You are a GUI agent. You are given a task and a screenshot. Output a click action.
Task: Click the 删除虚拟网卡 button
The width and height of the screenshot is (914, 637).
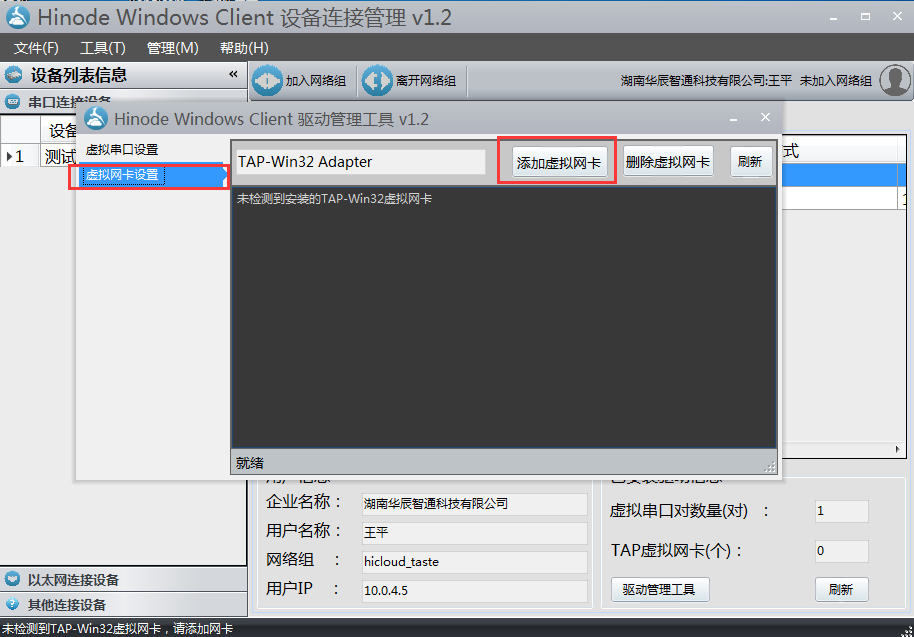click(x=666, y=160)
